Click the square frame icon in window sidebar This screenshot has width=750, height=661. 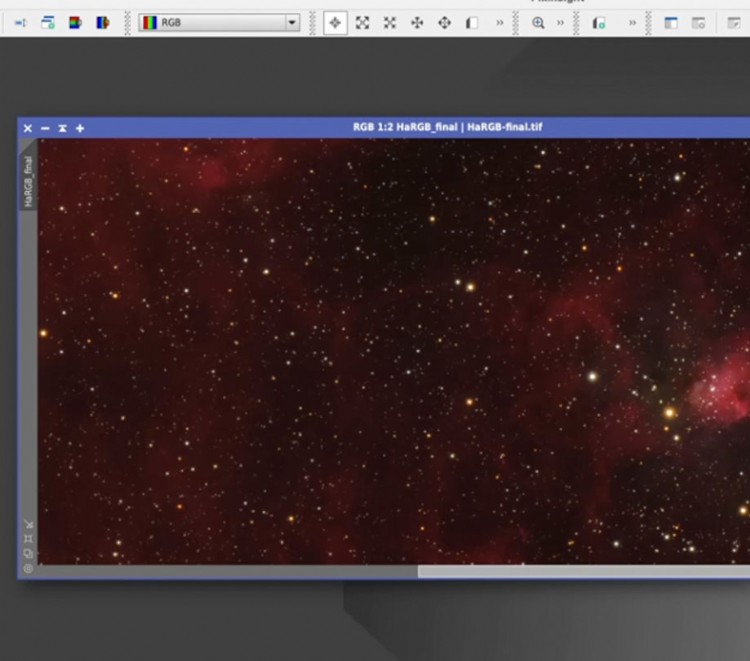point(28,539)
